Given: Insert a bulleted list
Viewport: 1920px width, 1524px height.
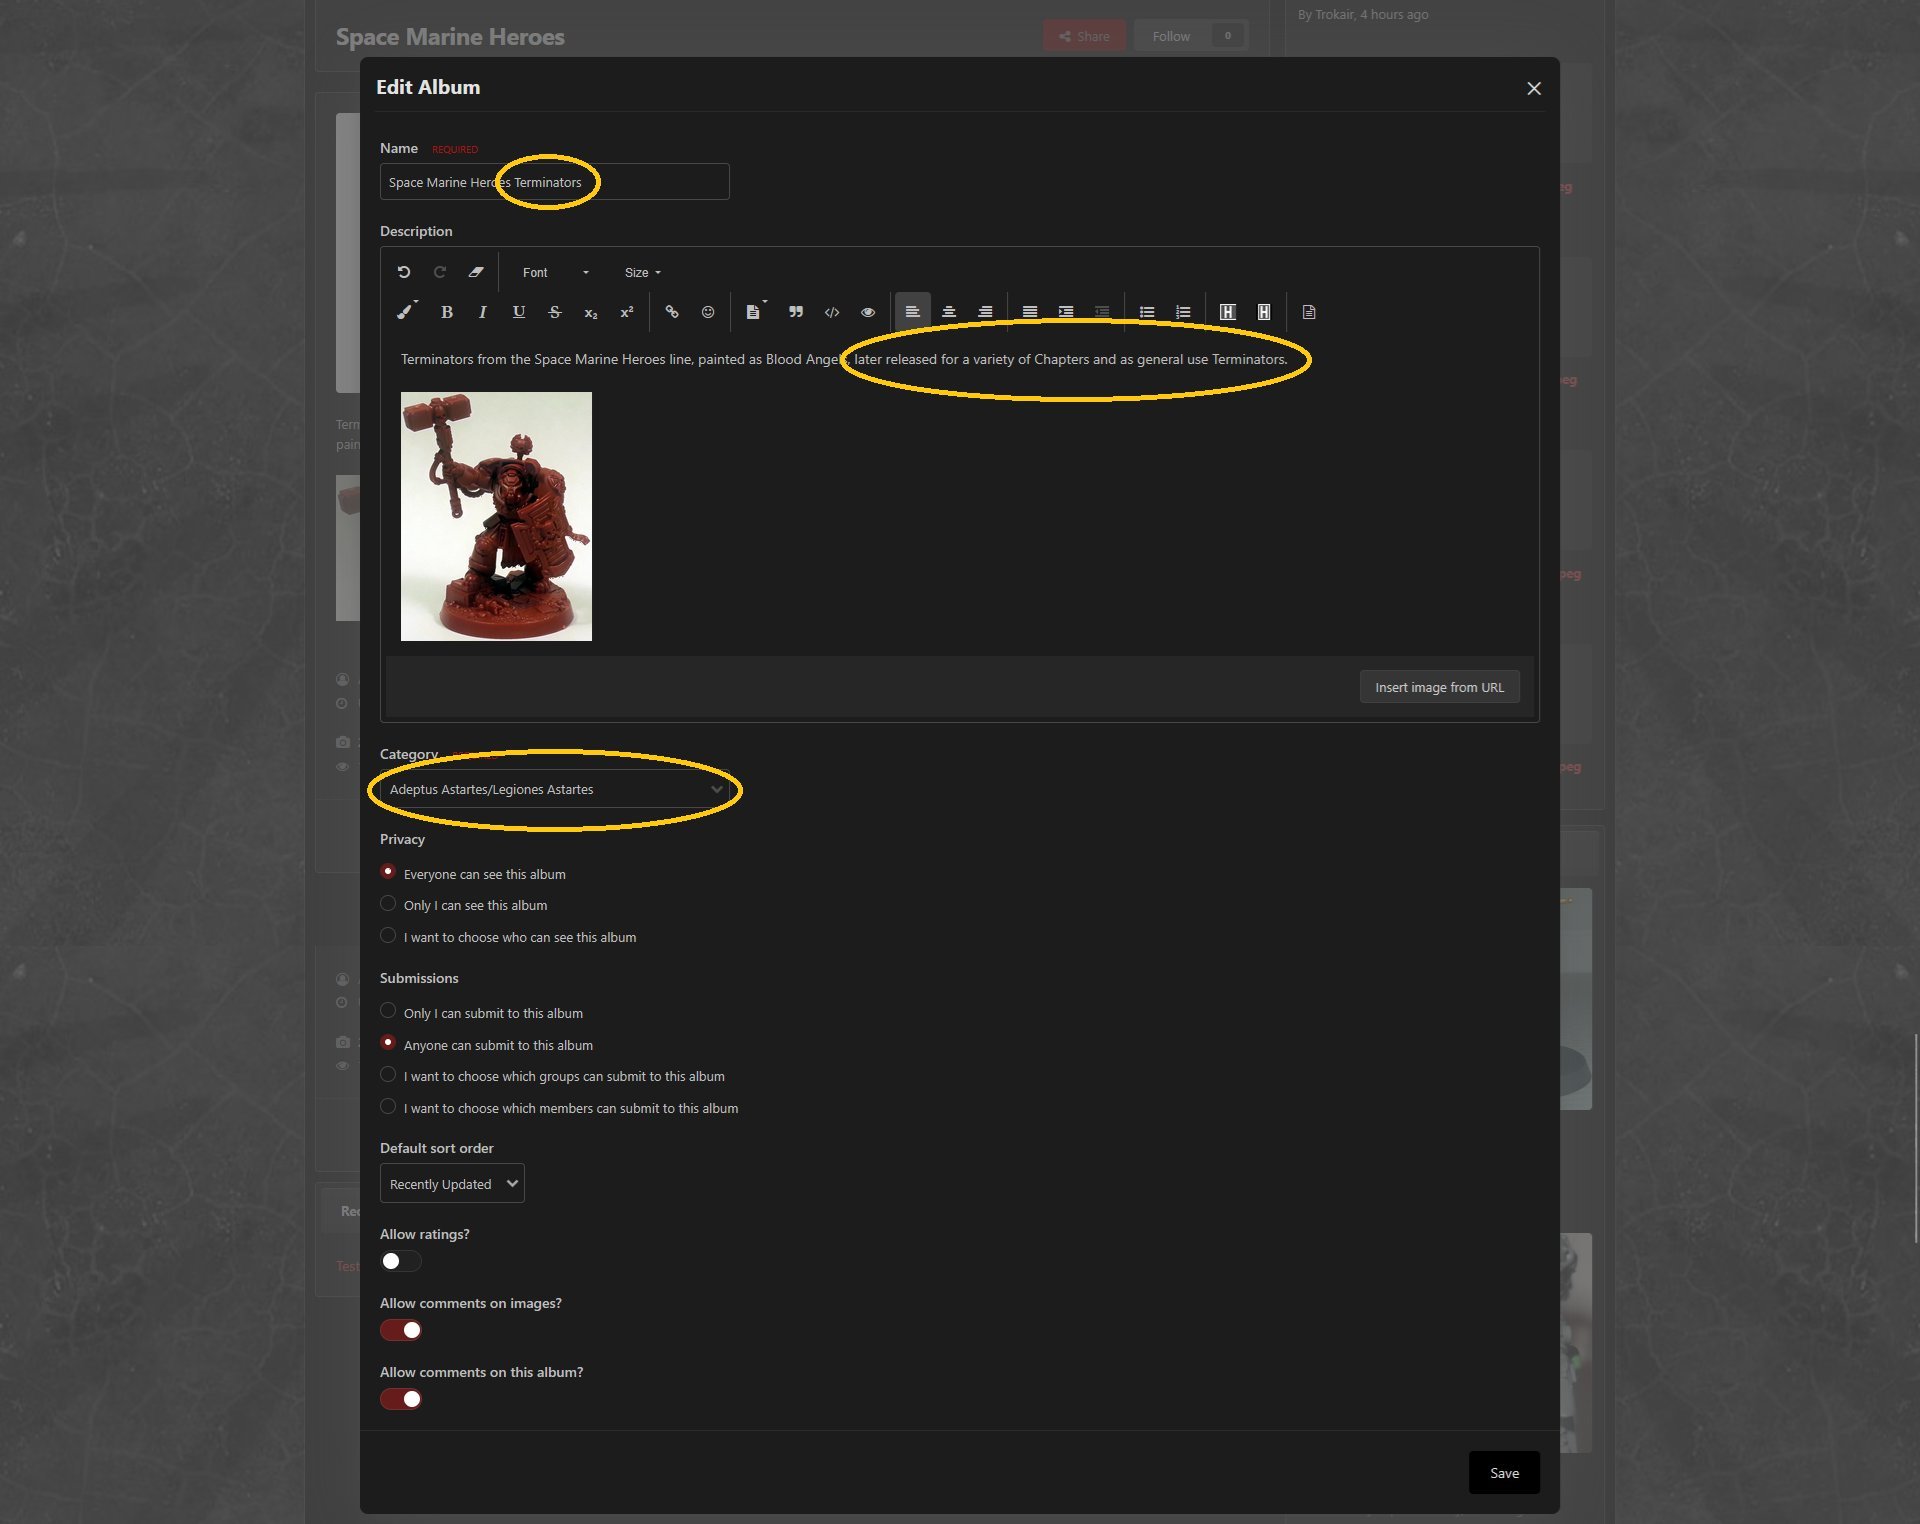Looking at the screenshot, I should (1147, 312).
